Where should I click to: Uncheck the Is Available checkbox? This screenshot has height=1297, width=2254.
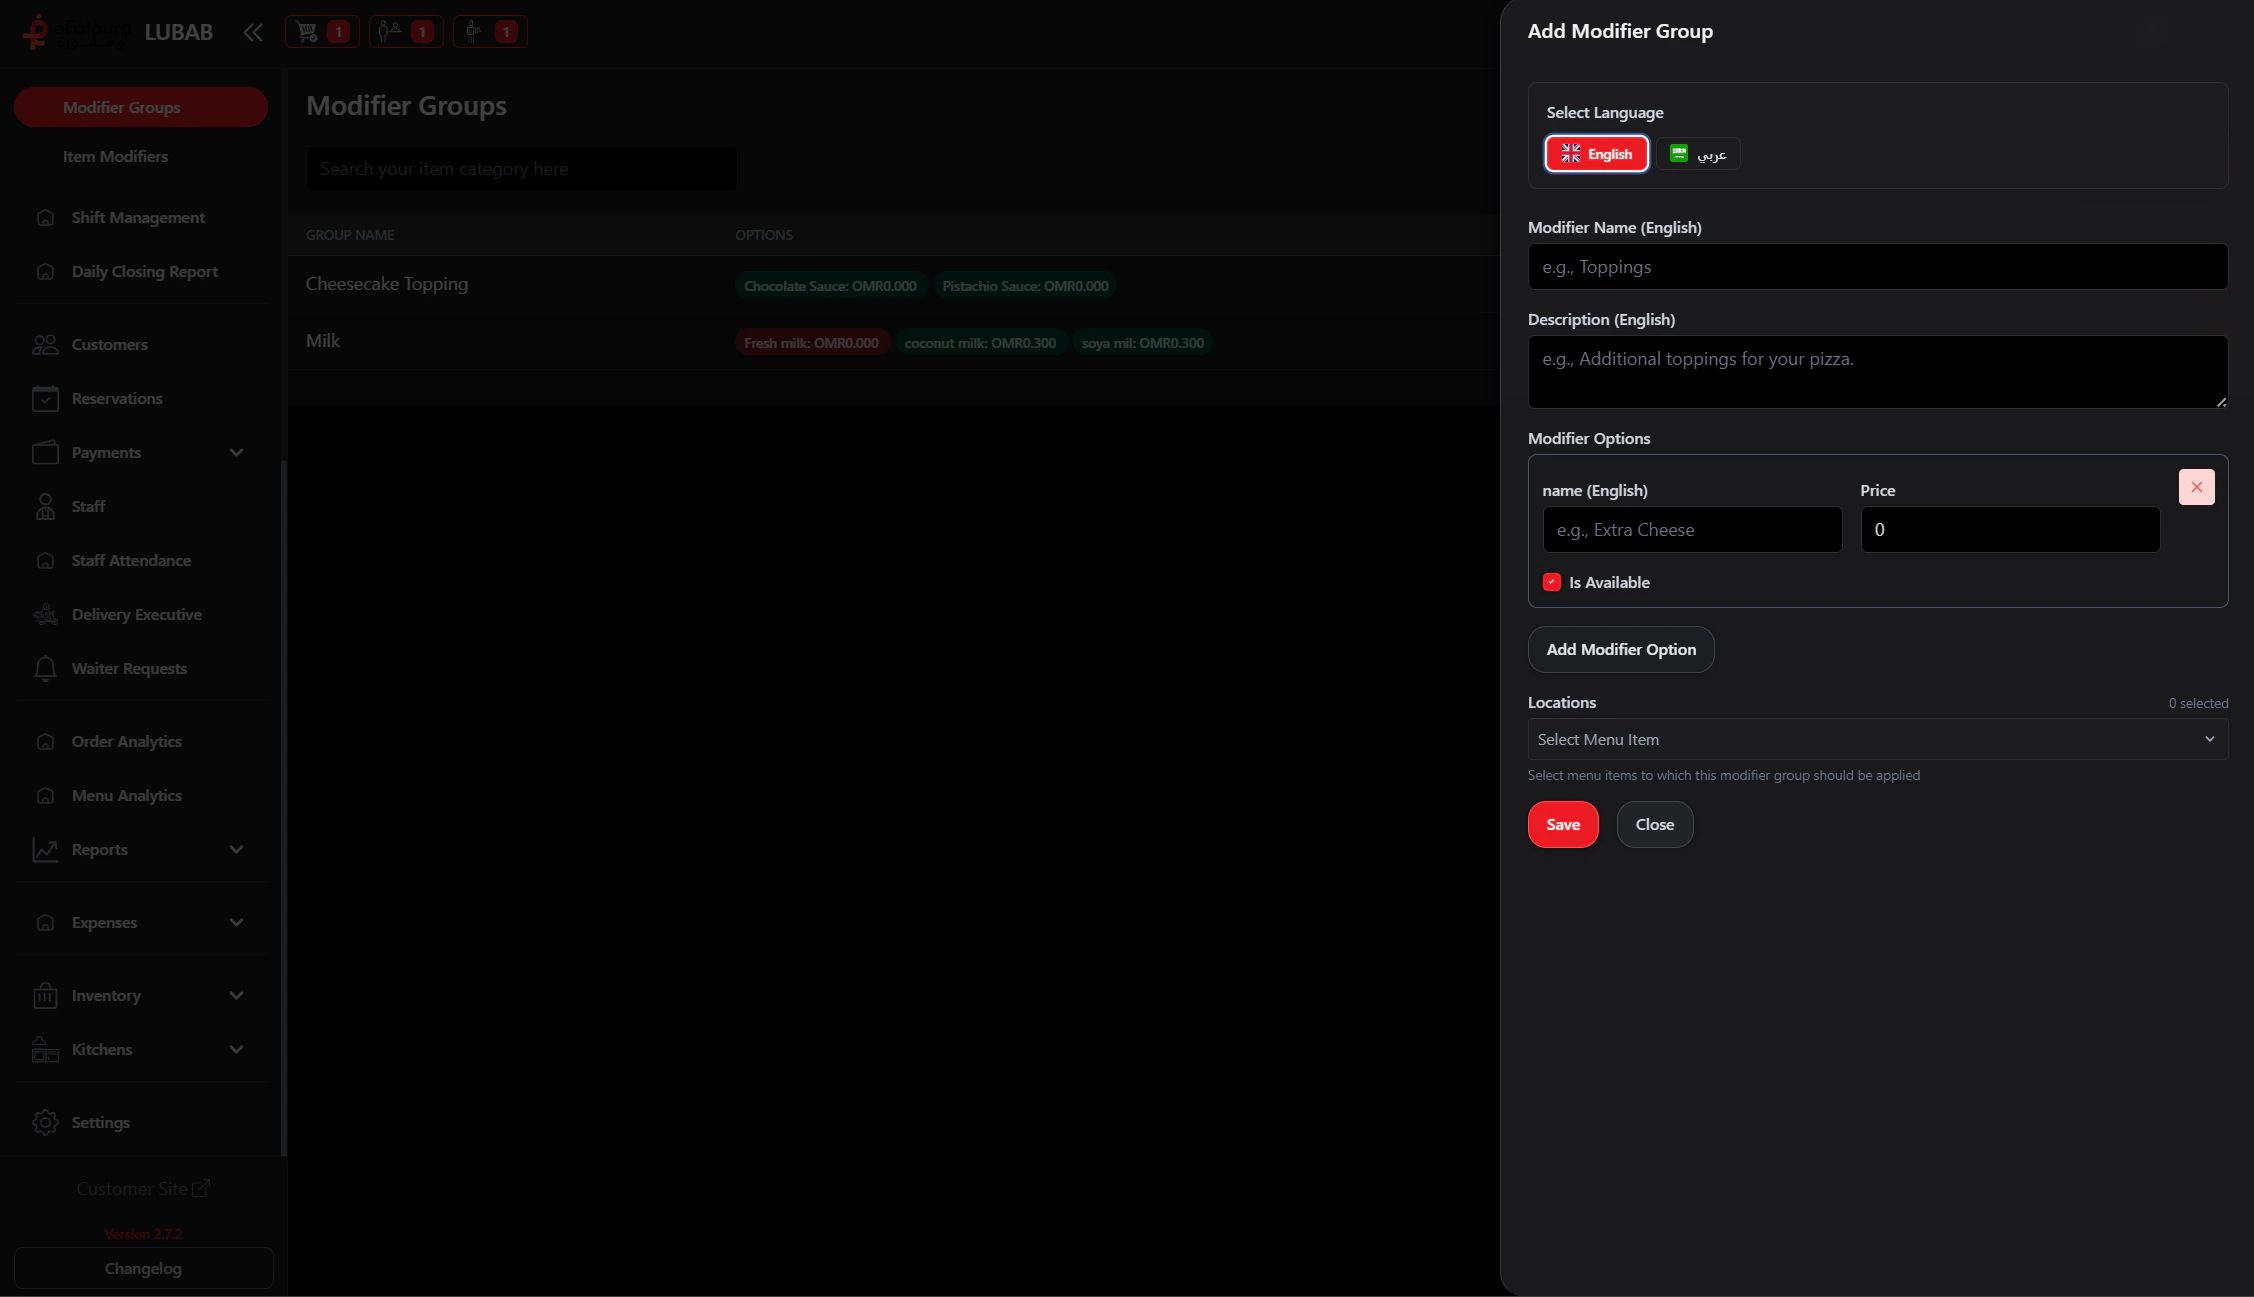[x=1551, y=582]
